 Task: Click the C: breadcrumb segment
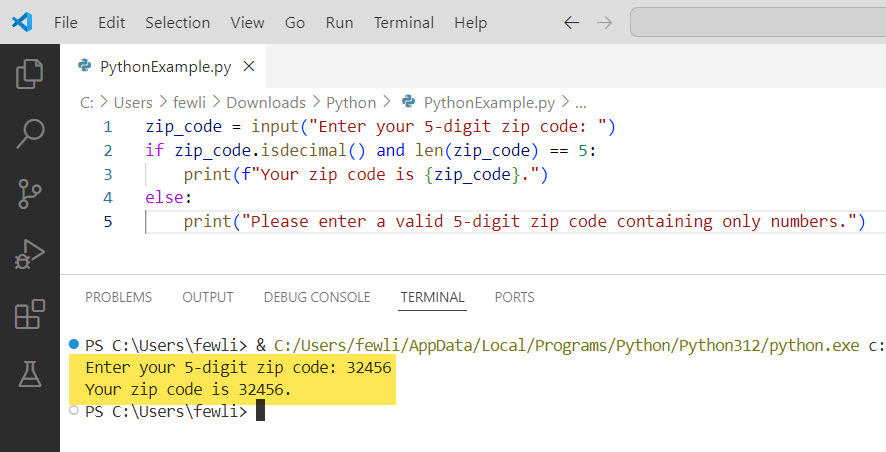coord(87,103)
